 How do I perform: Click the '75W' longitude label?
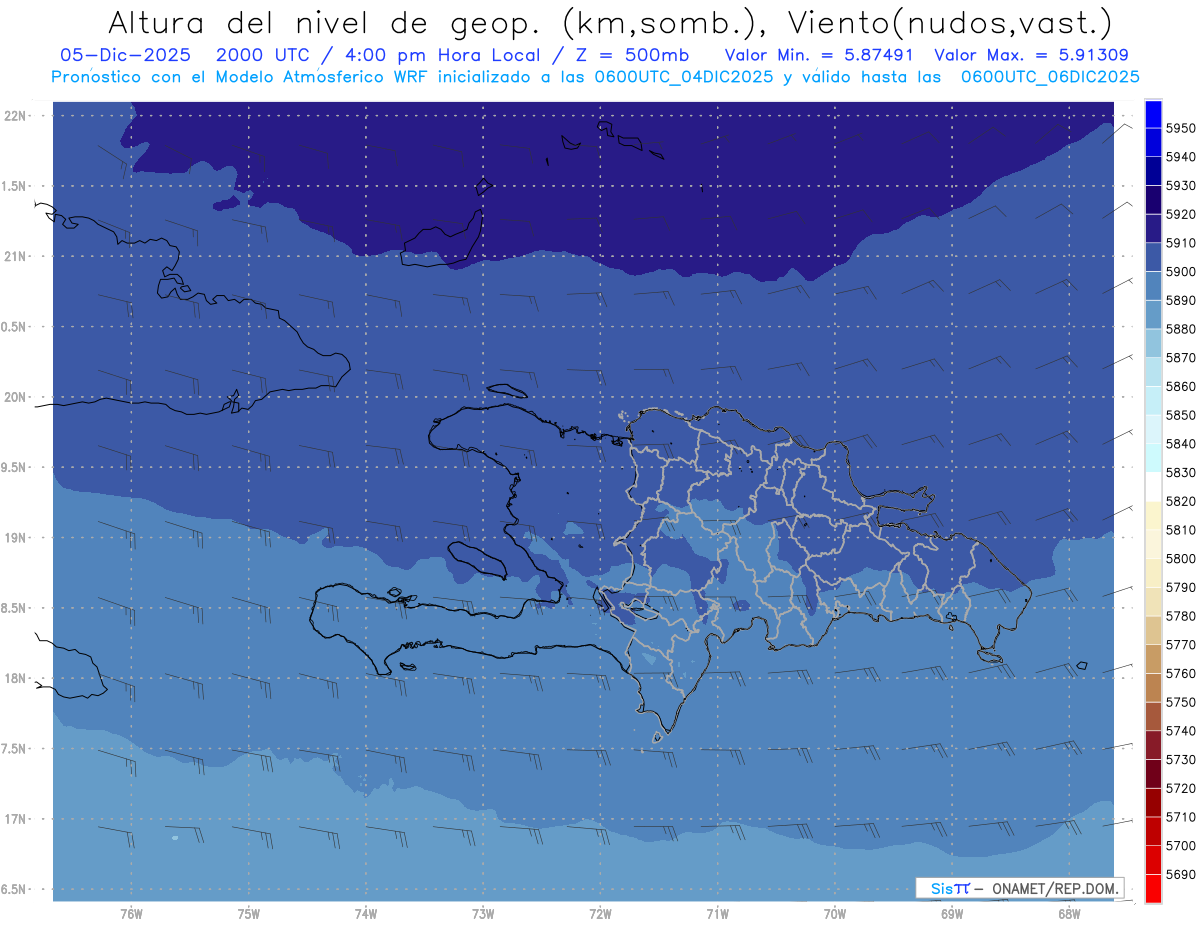click(x=249, y=913)
